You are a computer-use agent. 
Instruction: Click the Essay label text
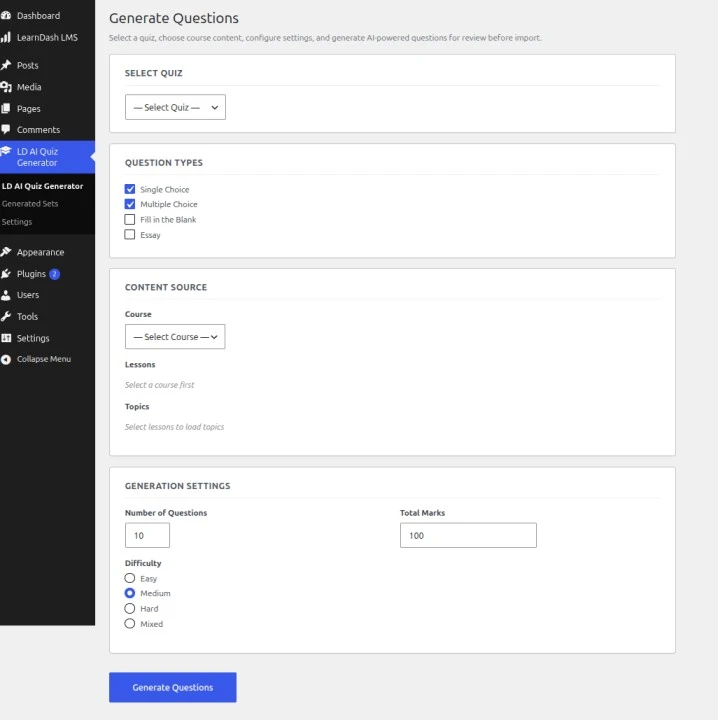click(150, 235)
